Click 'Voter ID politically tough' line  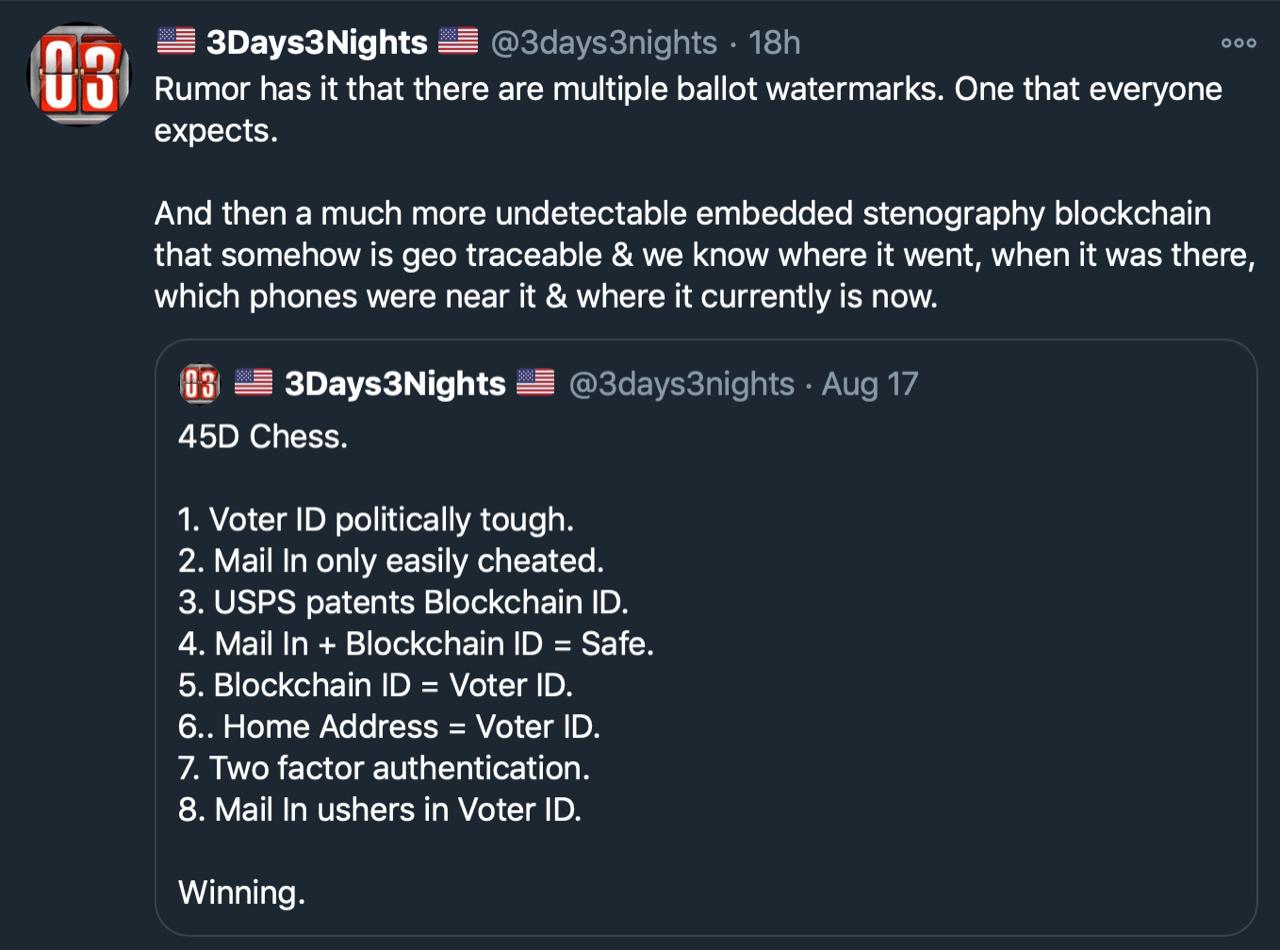click(376, 520)
